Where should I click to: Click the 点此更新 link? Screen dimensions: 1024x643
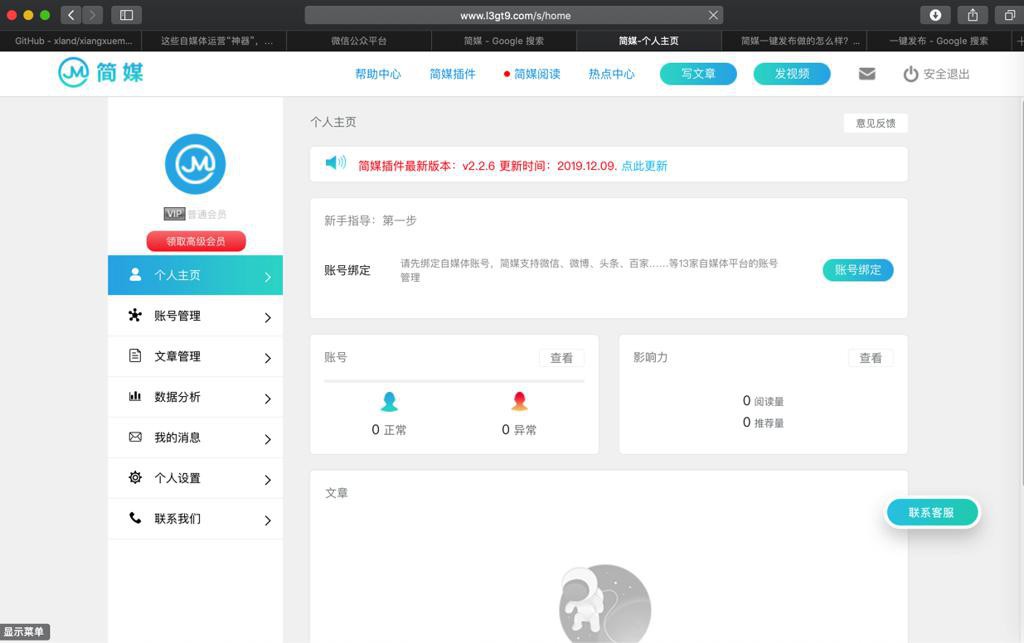pyautogui.click(x=644, y=166)
